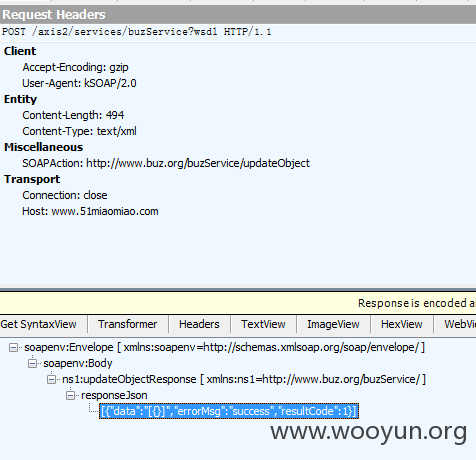The width and height of the screenshot is (476, 460).
Task: Collapse the soapenv:Body tree node
Action: click(x=32, y=363)
